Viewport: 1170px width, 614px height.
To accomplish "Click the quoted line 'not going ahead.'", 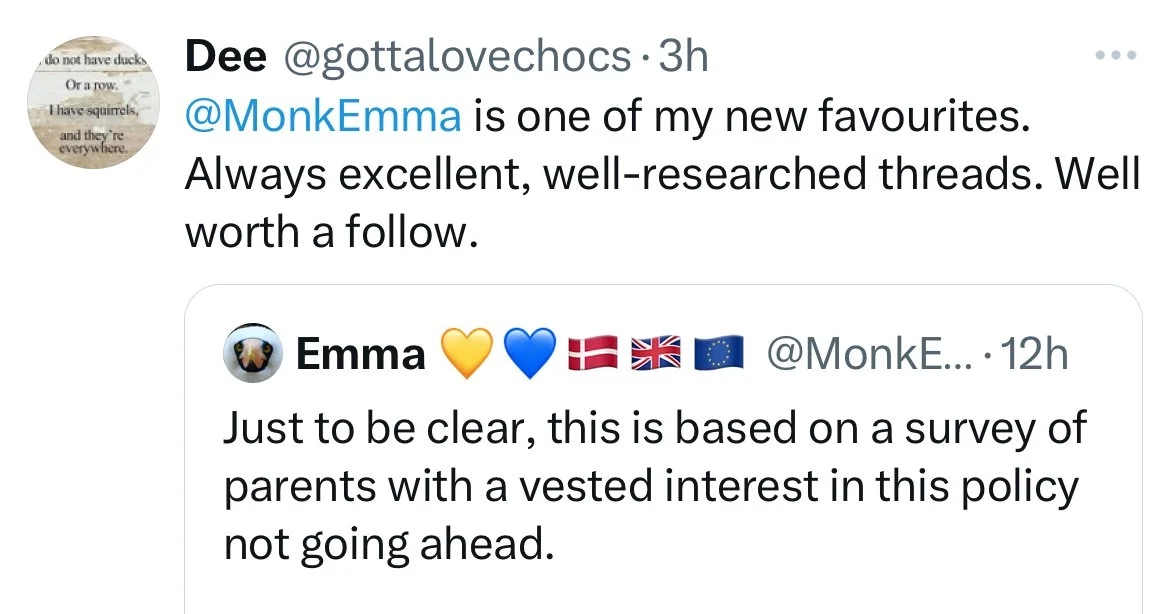I will [x=387, y=544].
